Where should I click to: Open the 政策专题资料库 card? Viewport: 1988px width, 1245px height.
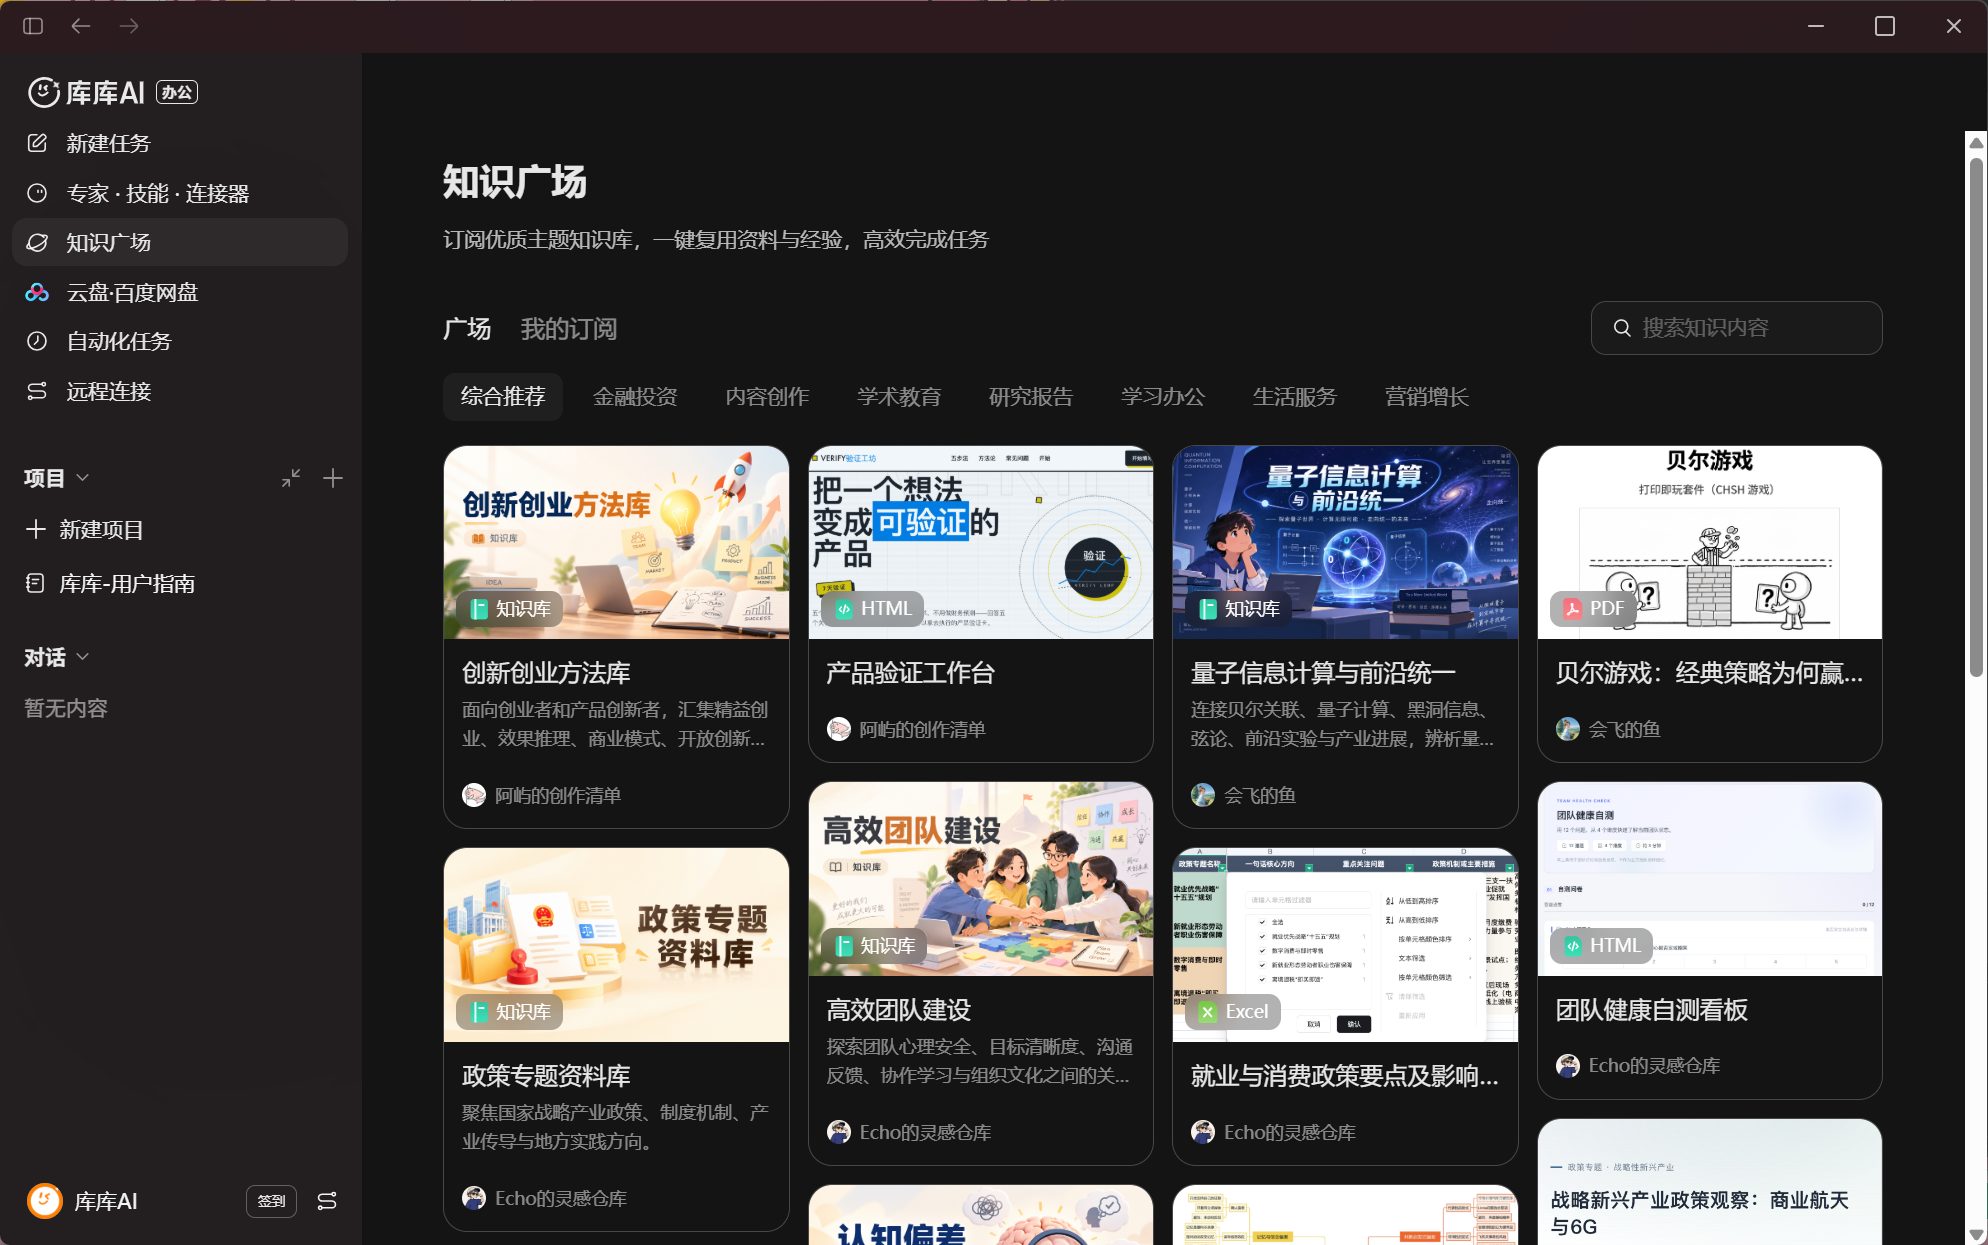point(616,1040)
